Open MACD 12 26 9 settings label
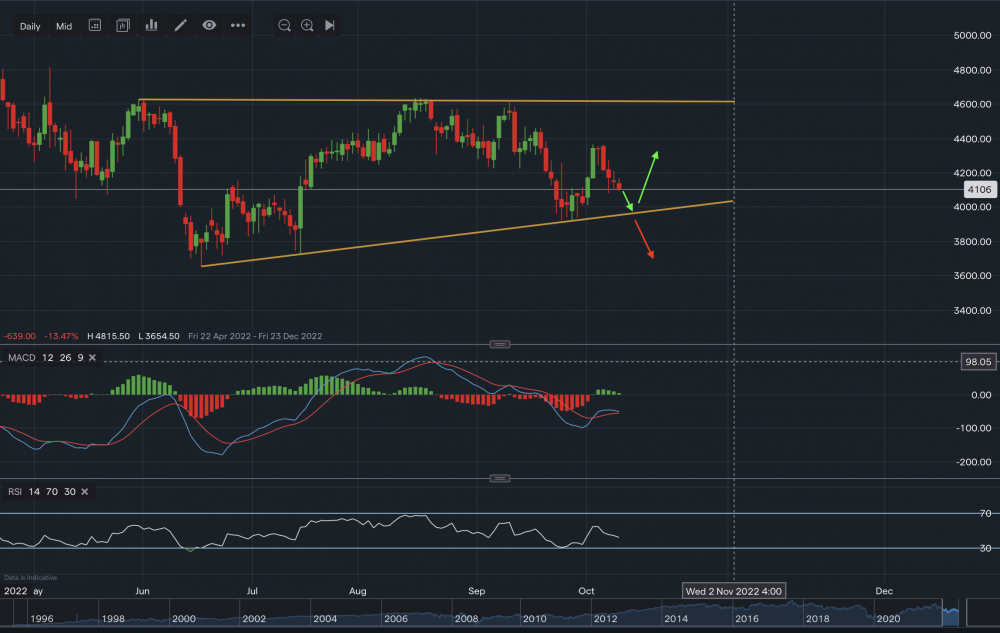Viewport: 1000px width, 633px height. click(45, 358)
